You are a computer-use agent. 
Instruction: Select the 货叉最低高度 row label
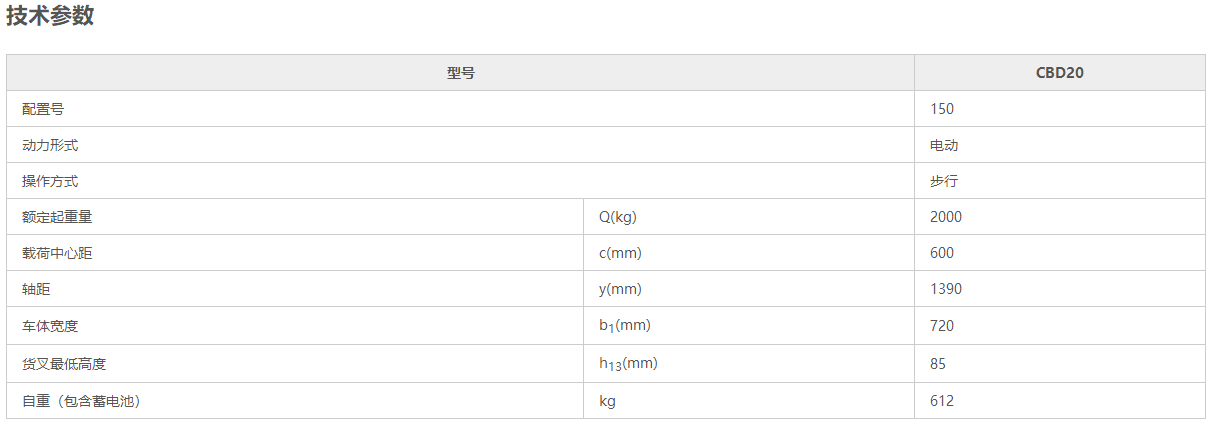pyautogui.click(x=64, y=364)
